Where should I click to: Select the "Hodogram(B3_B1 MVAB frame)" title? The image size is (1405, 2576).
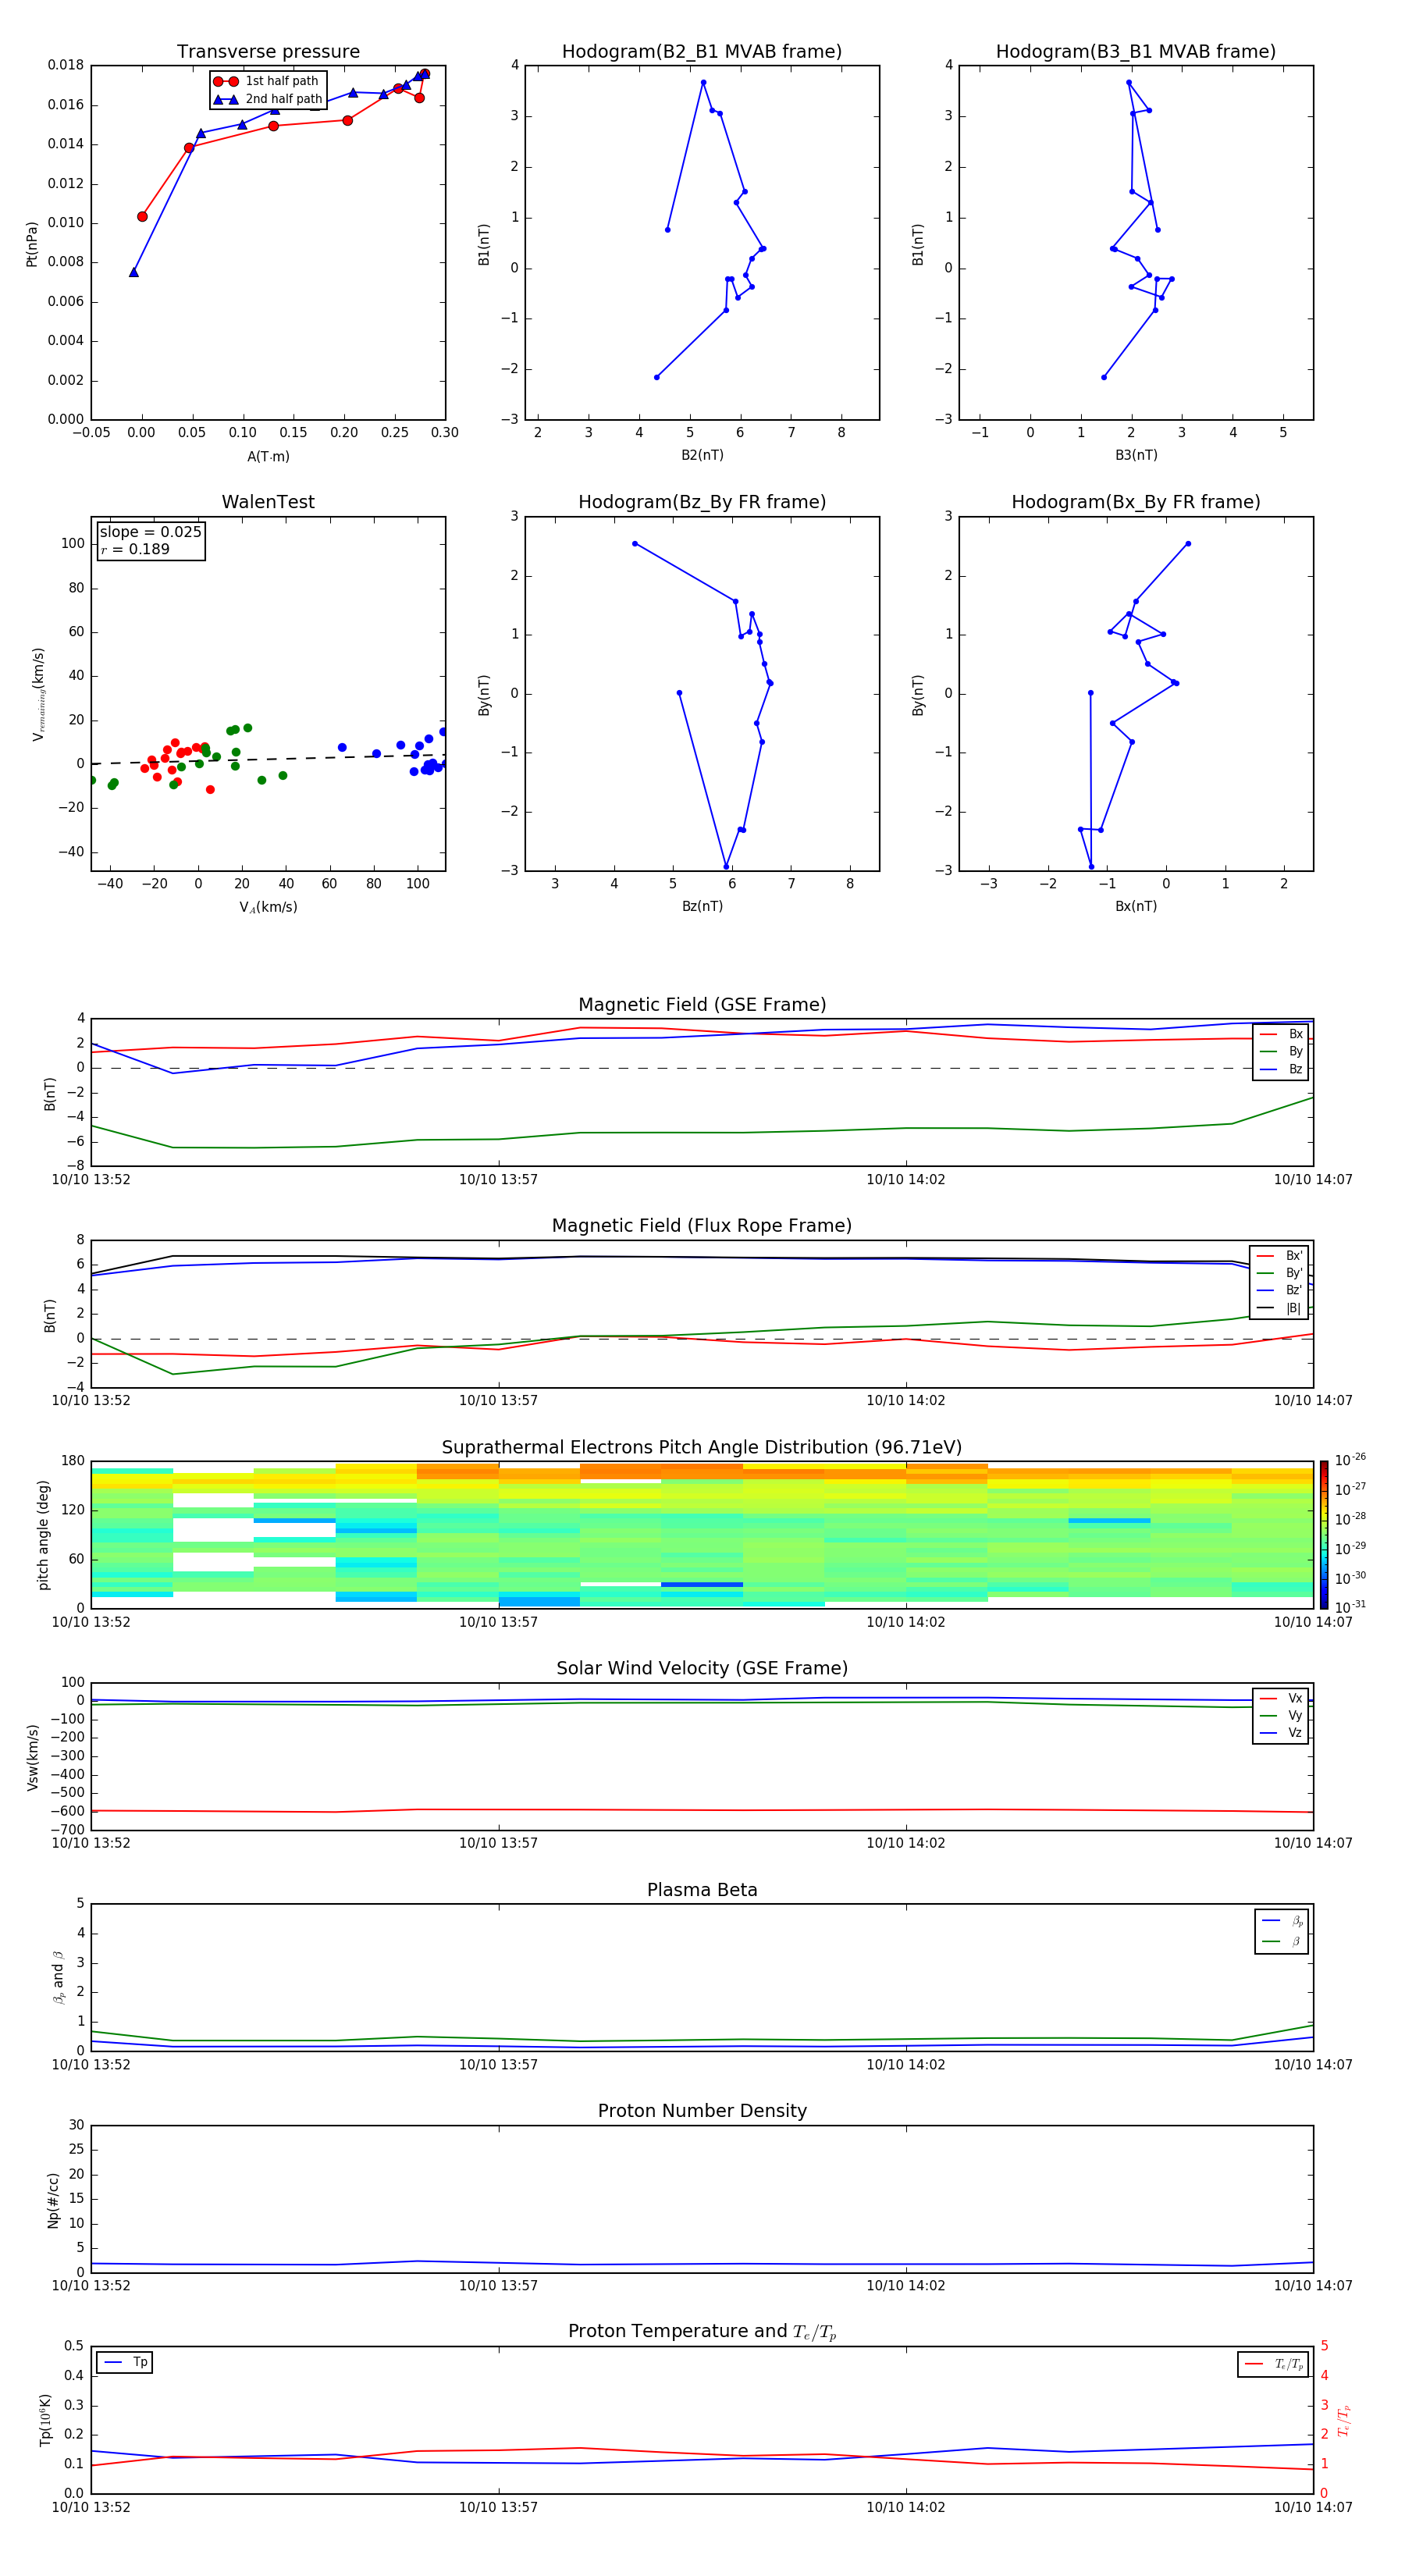[1136, 52]
